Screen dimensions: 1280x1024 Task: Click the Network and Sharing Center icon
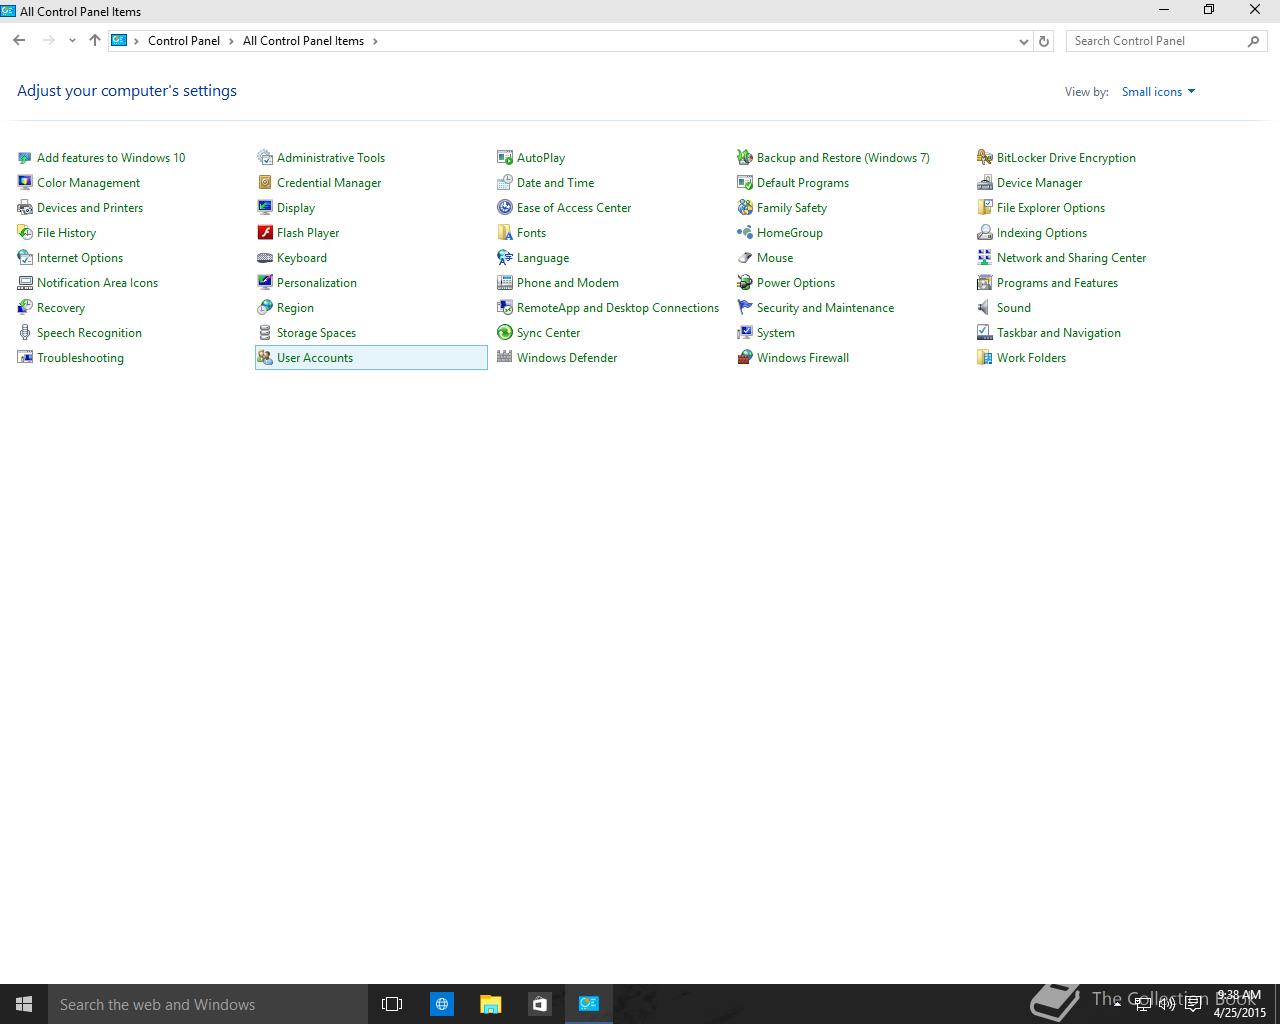tap(985, 257)
